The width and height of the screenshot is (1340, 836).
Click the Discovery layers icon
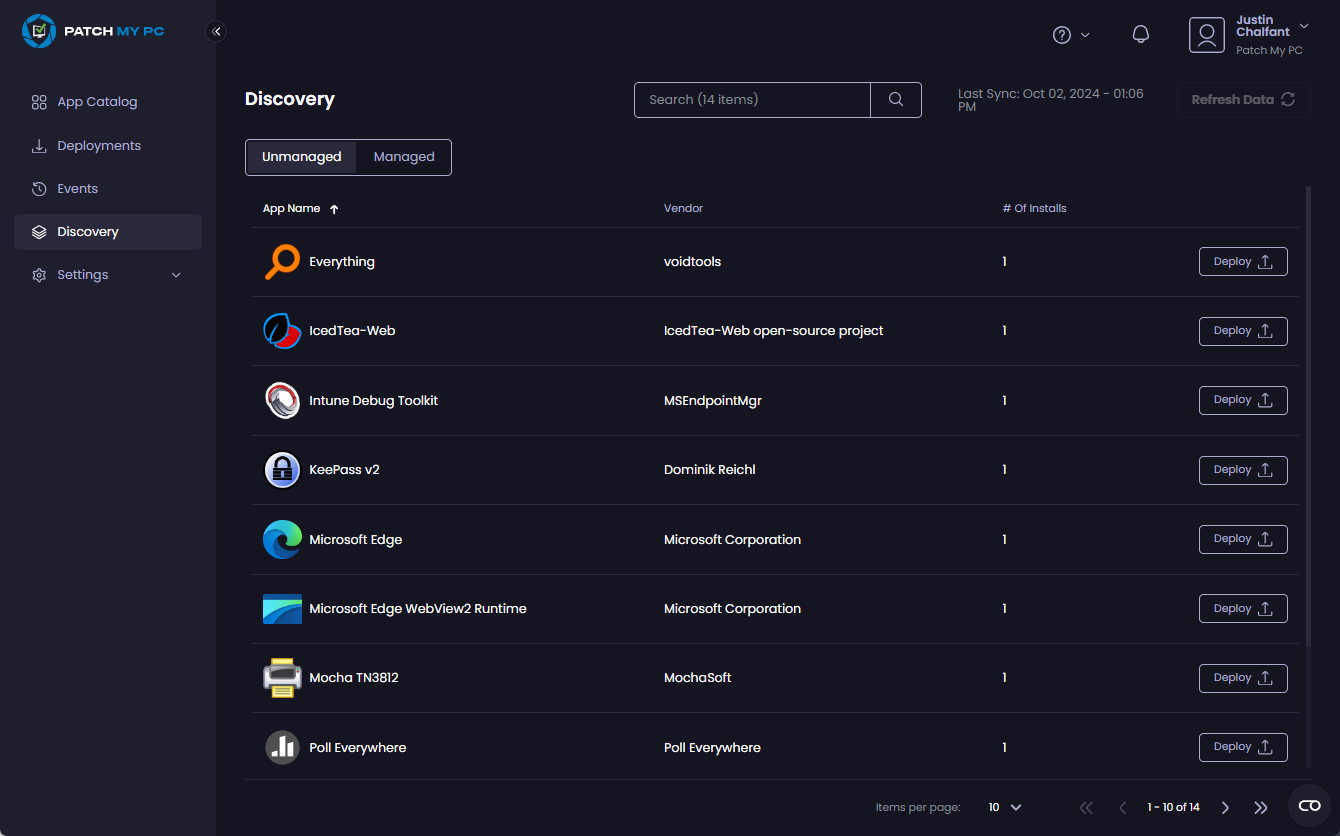(x=39, y=231)
